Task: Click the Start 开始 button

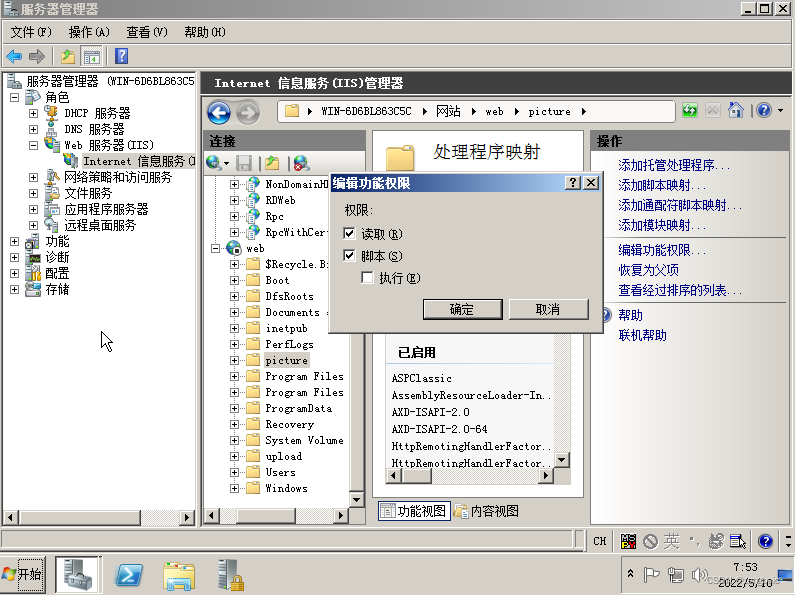Action: 23,574
